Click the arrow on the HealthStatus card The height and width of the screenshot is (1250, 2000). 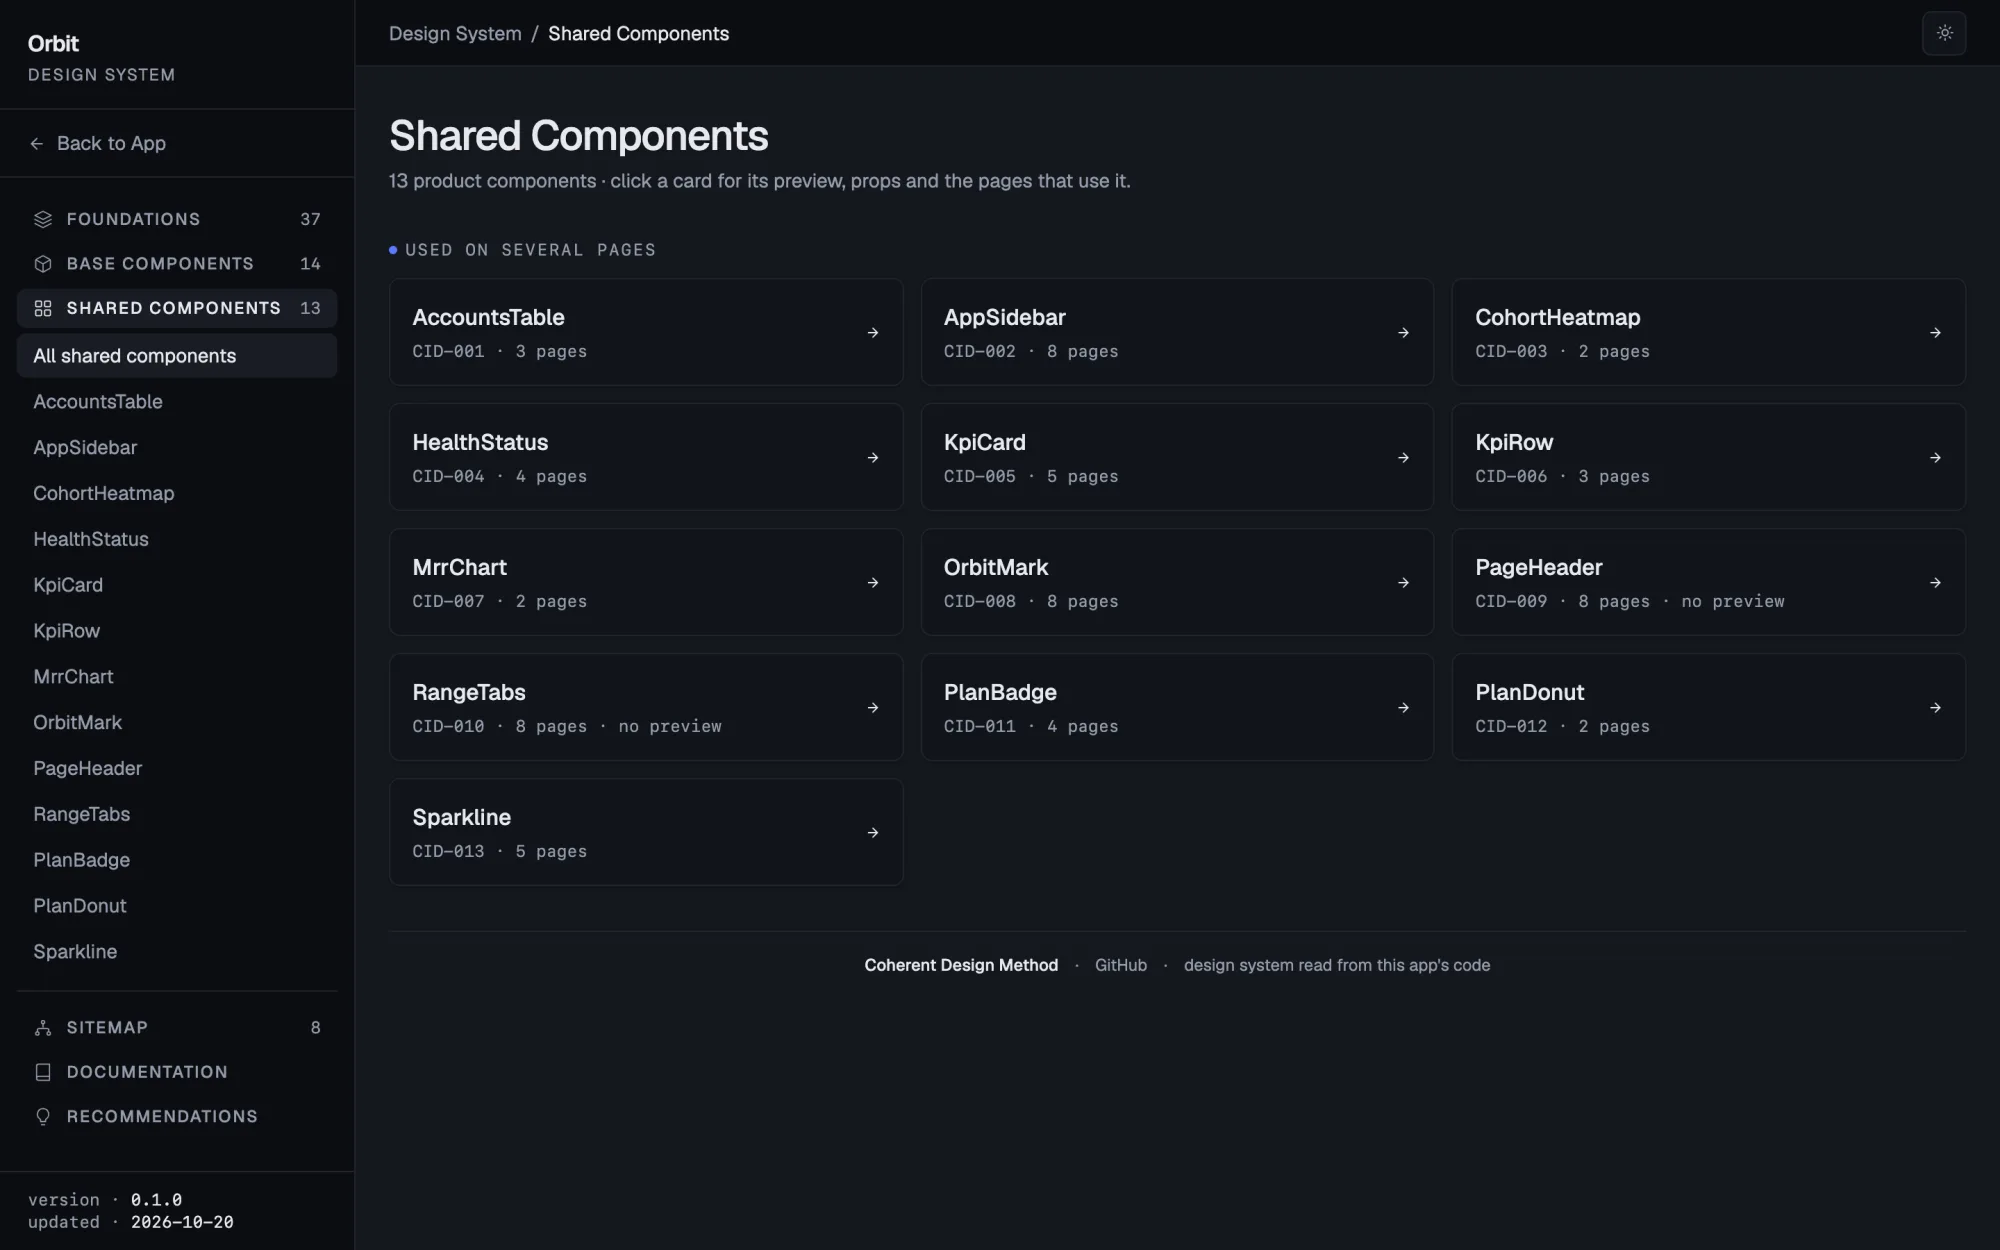pos(873,458)
